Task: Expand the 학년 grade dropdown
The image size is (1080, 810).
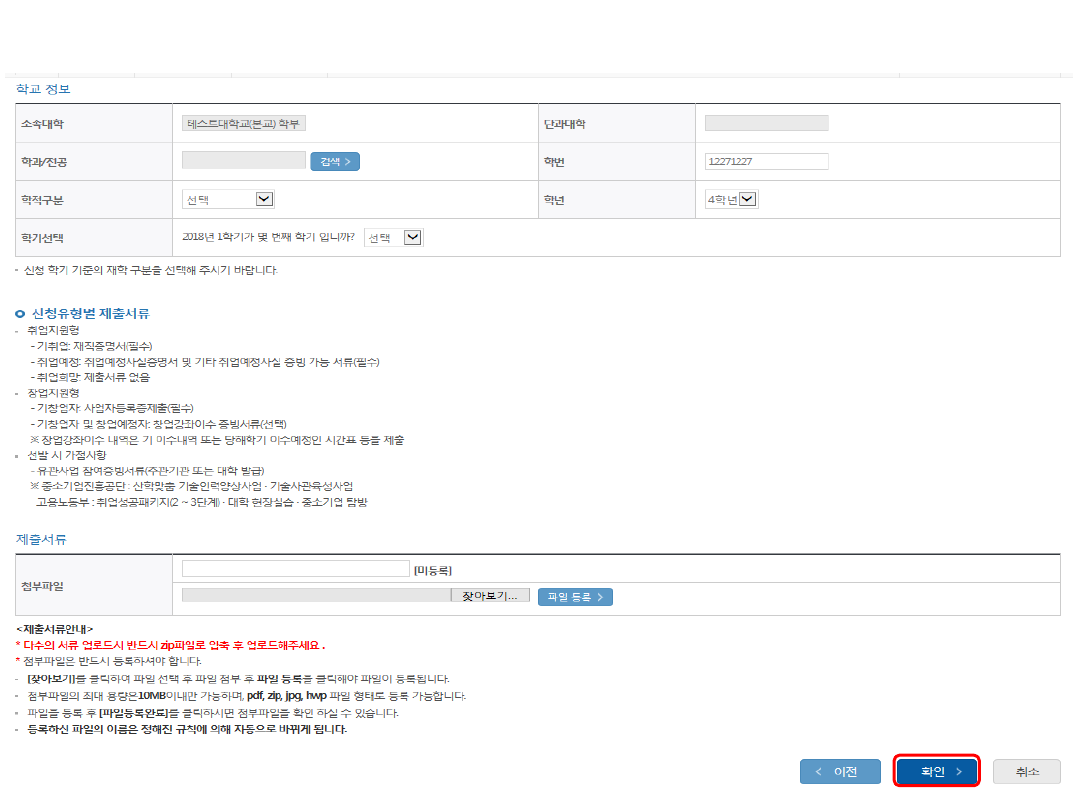Action: 731,200
